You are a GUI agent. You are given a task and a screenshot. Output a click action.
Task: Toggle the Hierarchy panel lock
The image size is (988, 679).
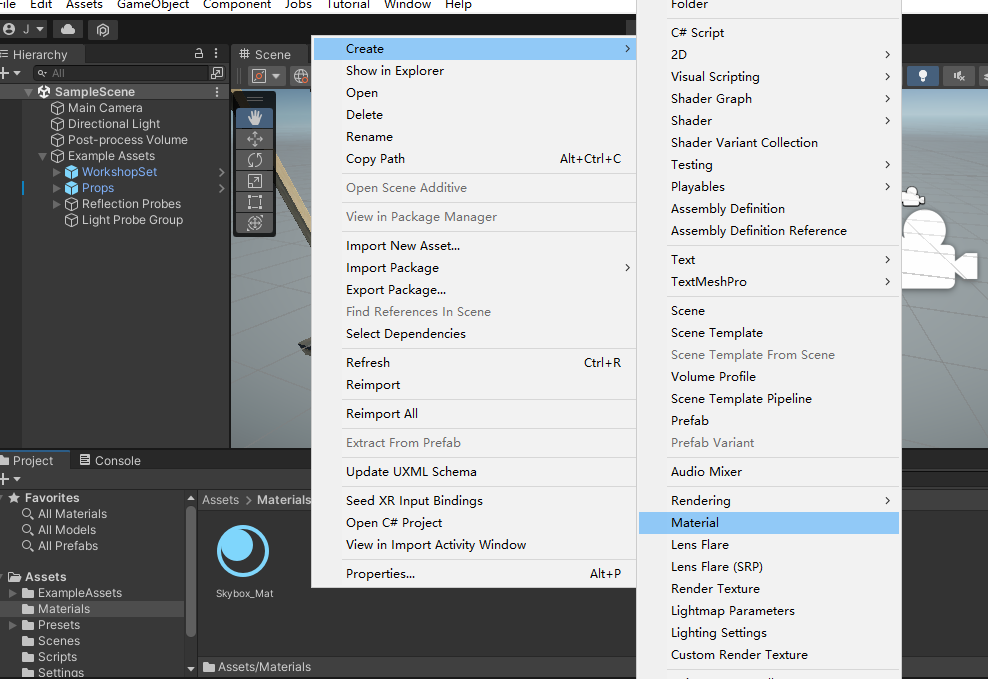[x=198, y=54]
